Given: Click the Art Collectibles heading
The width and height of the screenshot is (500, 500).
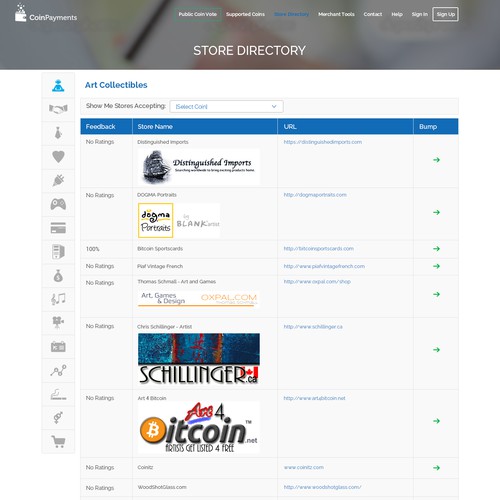Looking at the screenshot, I should click(116, 85).
